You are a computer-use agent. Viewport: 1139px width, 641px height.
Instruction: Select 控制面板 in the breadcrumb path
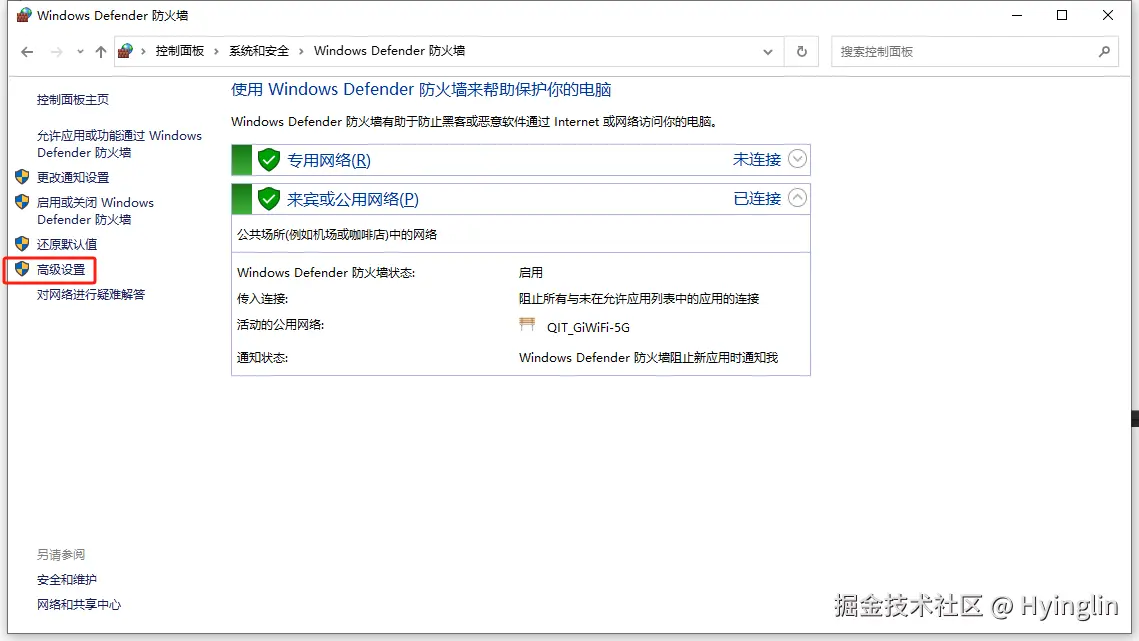click(x=179, y=51)
